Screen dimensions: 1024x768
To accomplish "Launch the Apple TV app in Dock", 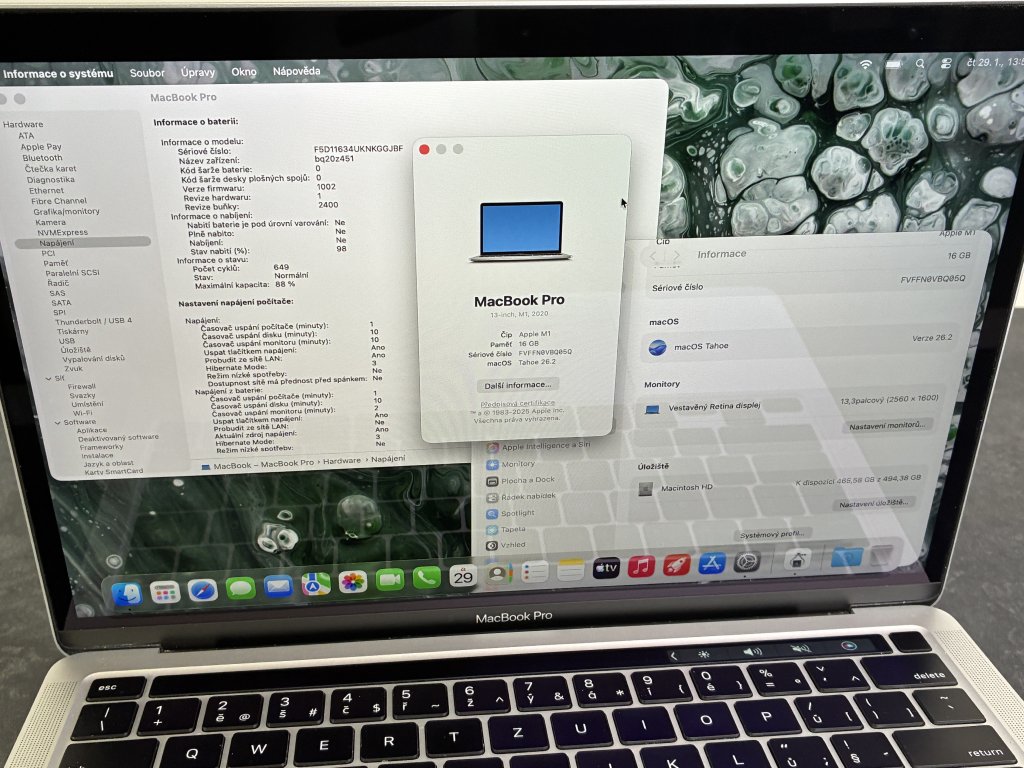I will [606, 568].
